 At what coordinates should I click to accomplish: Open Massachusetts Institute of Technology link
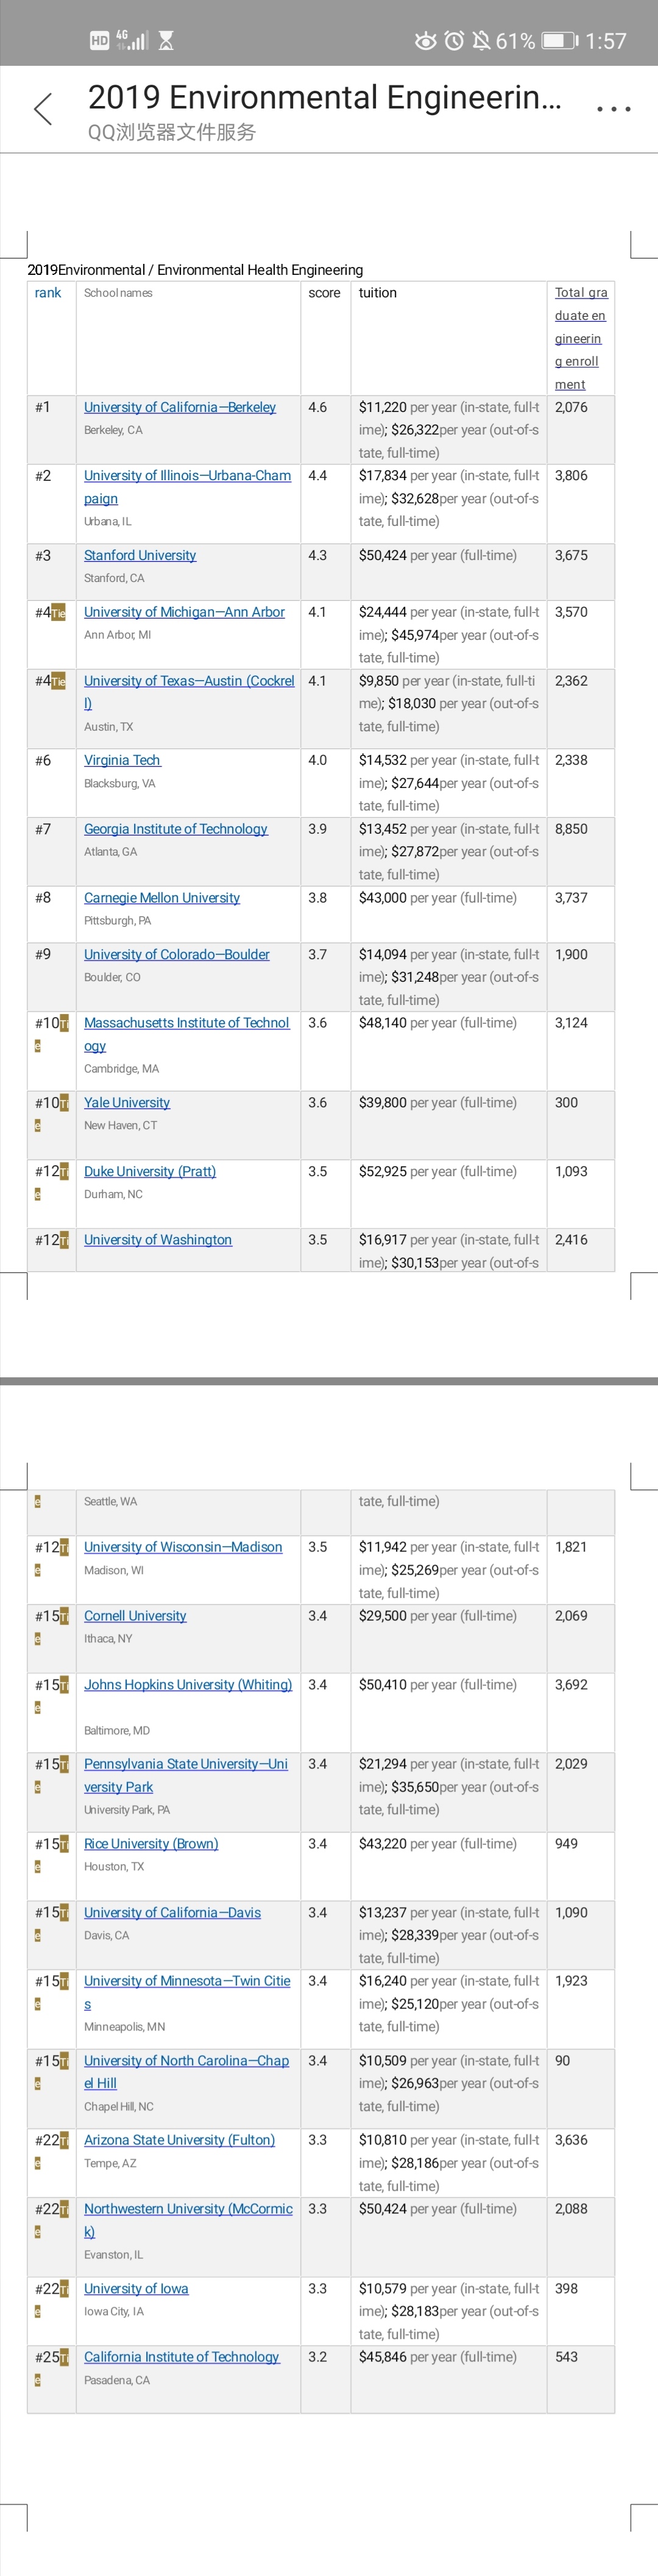click(186, 1034)
